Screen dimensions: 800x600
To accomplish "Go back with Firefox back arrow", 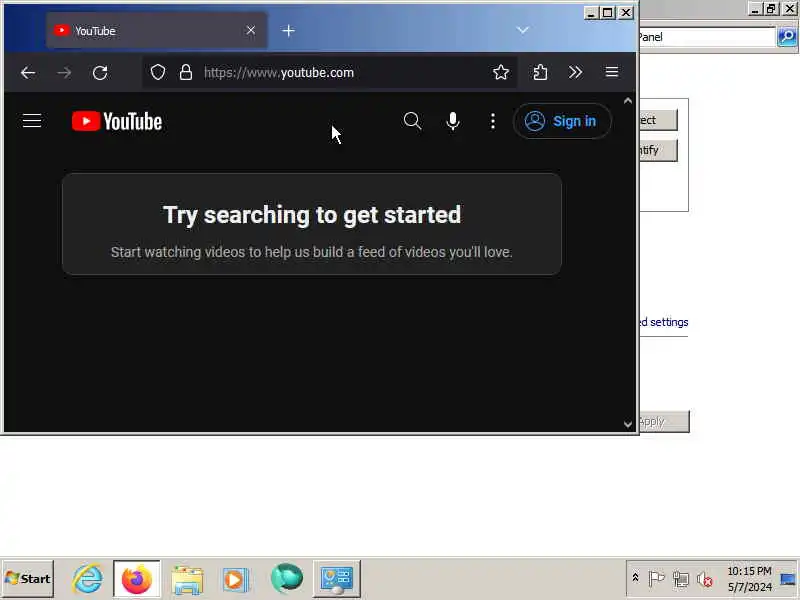I will [x=28, y=72].
